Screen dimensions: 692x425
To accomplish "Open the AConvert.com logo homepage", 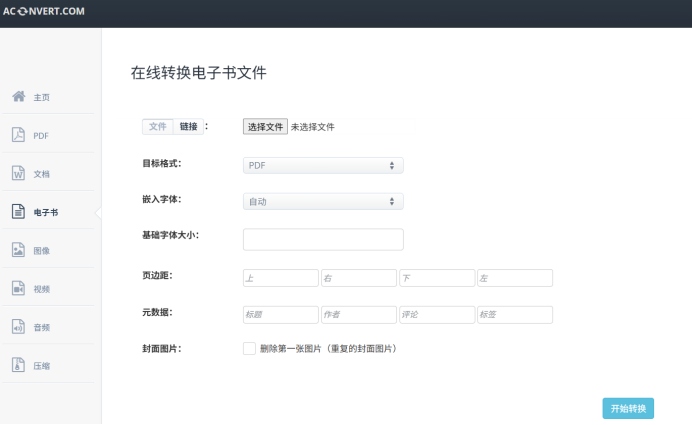I will coord(44,11).
